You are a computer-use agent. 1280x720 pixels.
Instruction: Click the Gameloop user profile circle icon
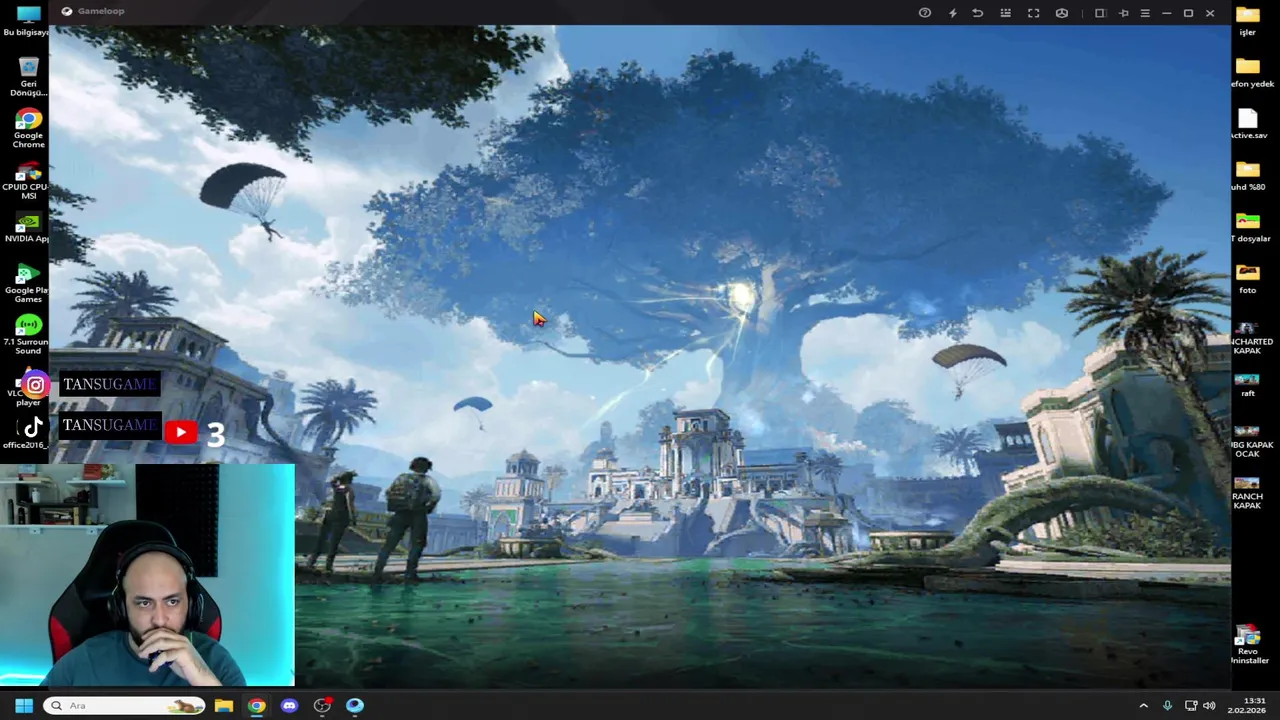[x=1062, y=13]
